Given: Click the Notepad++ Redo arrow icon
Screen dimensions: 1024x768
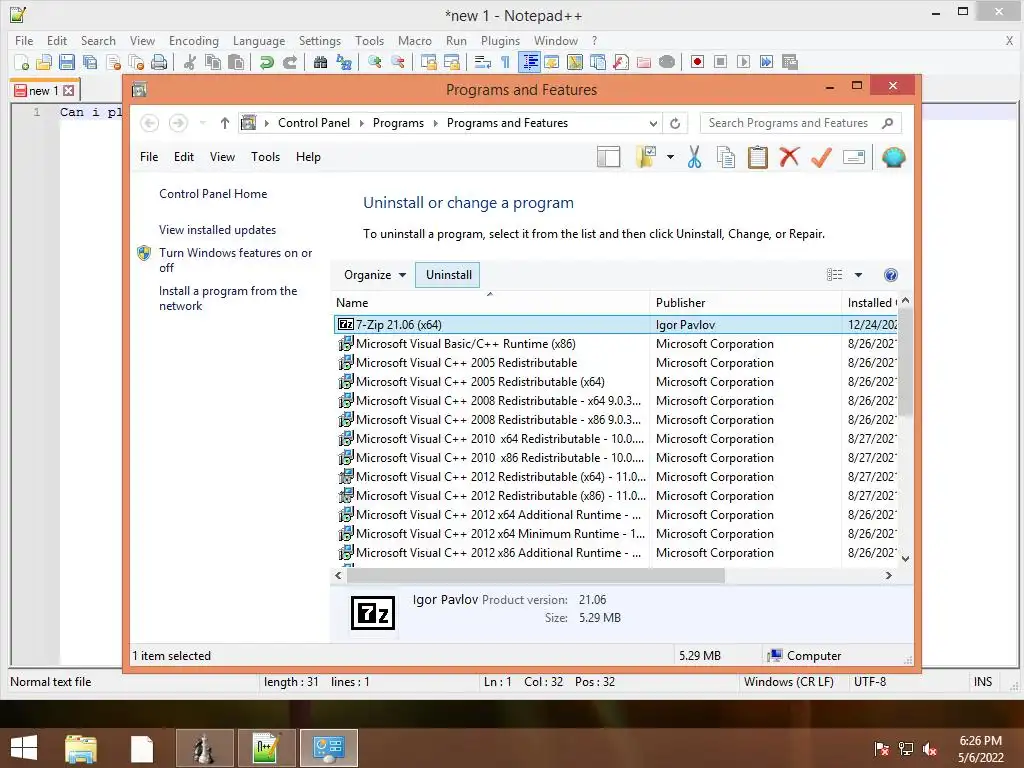Looking at the screenshot, I should [289, 62].
